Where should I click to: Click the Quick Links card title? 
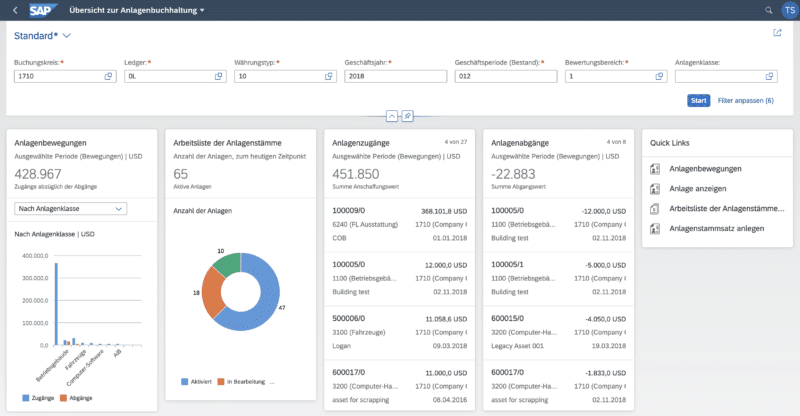point(669,143)
